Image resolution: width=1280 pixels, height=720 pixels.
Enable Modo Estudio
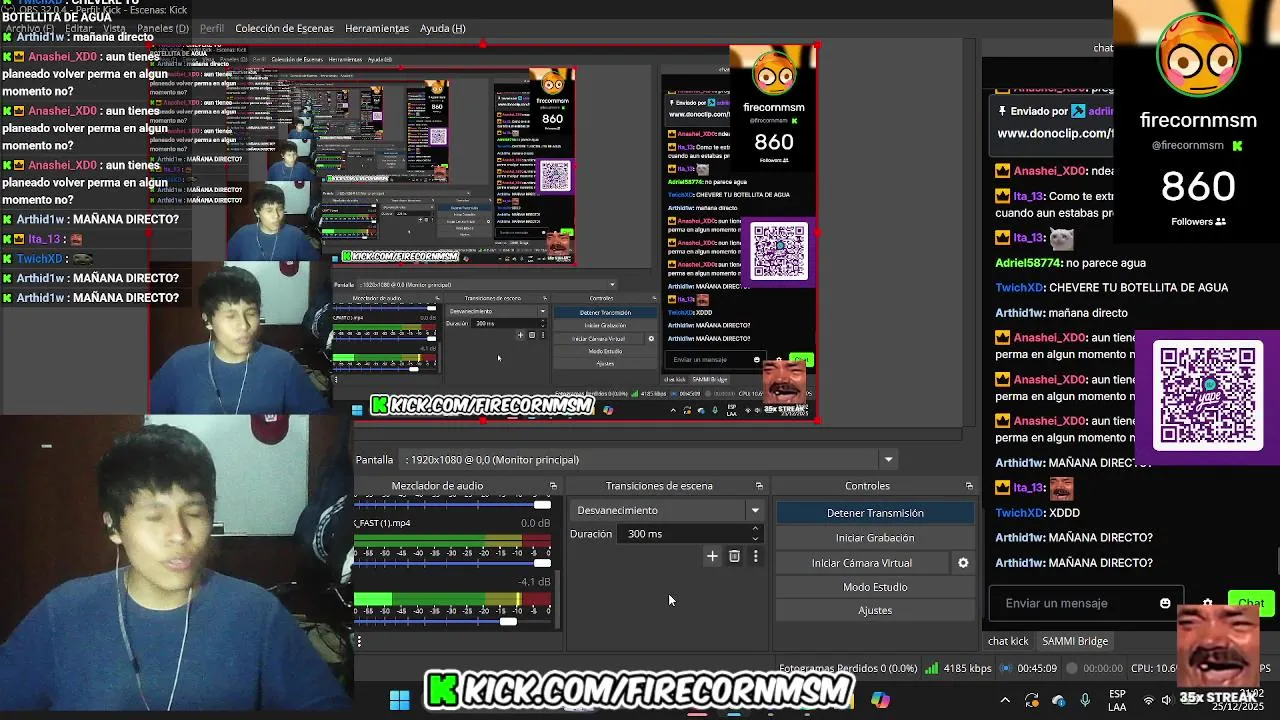[875, 587]
